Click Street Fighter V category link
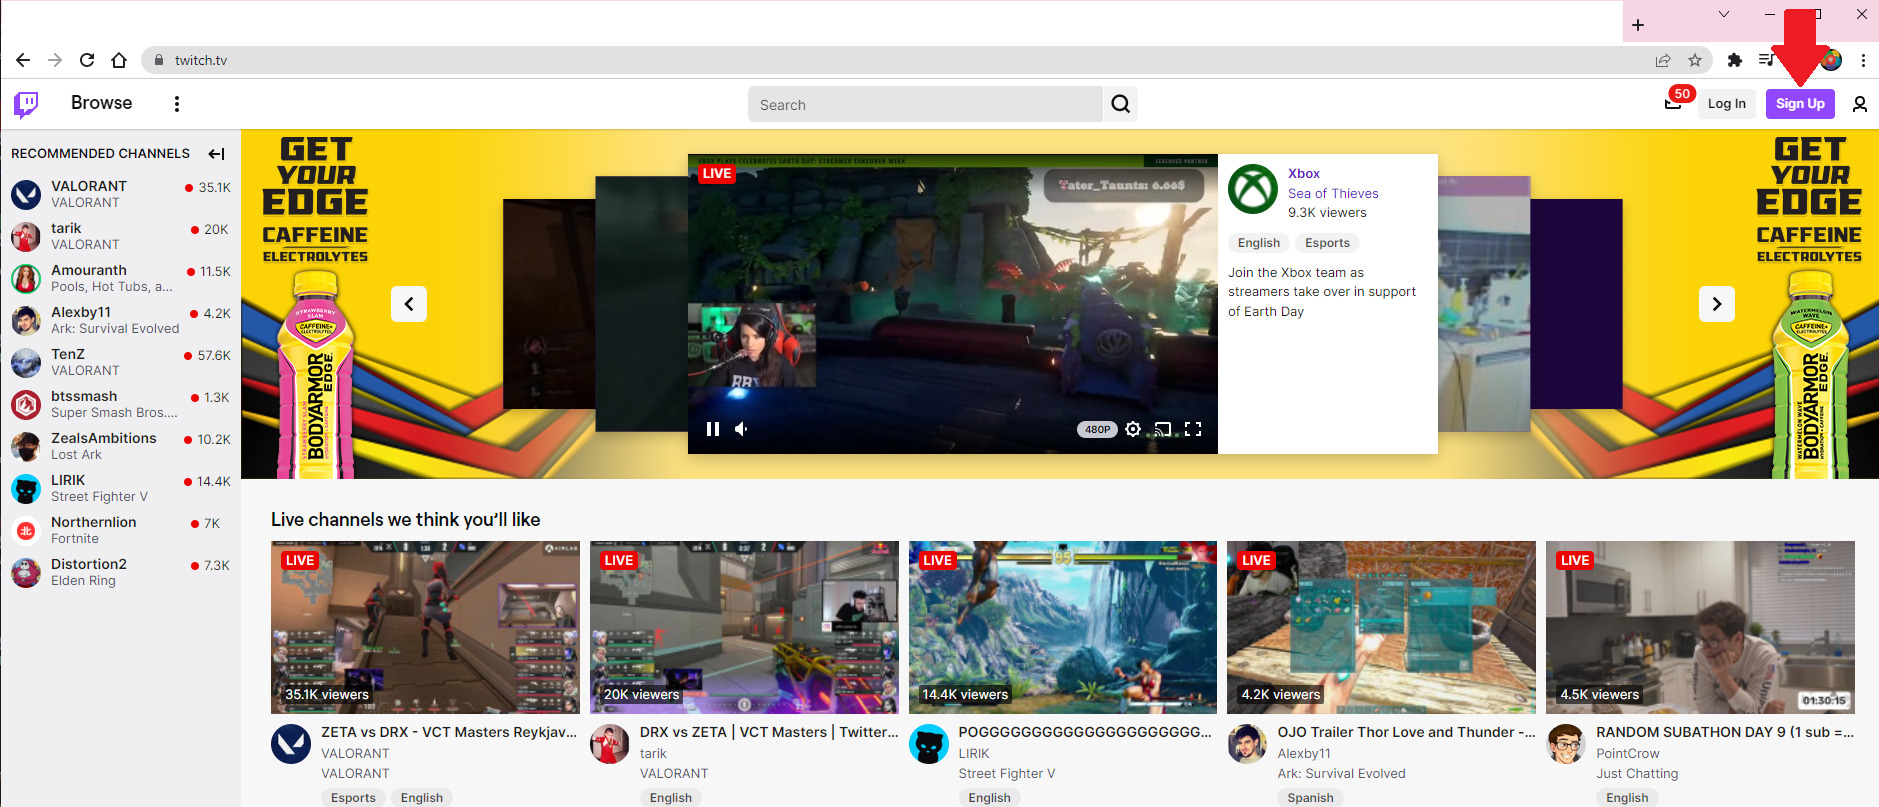 click(x=1006, y=774)
